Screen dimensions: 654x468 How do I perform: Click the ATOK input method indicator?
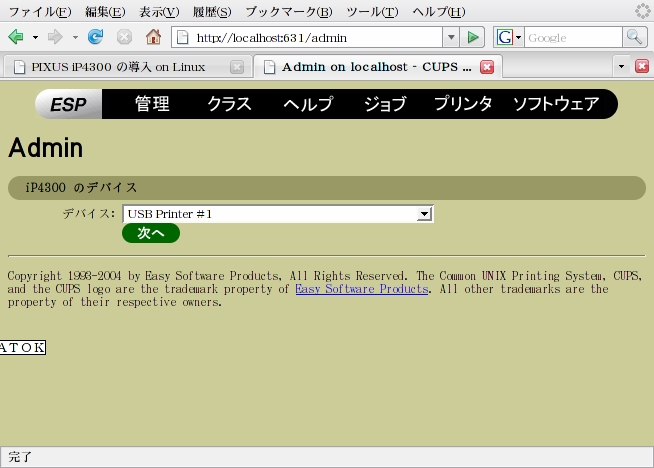click(x=23, y=347)
